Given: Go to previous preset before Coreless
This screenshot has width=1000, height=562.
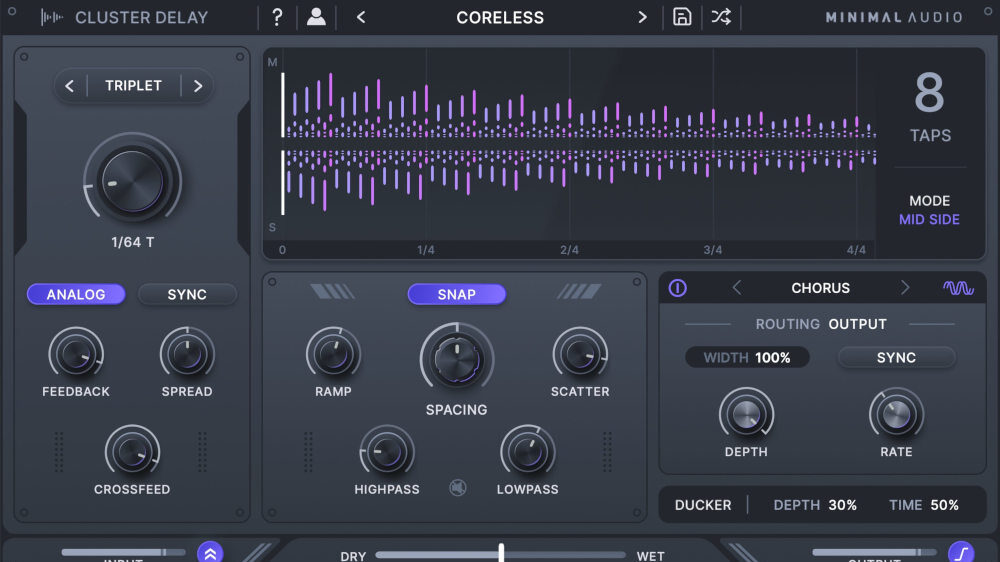Looking at the screenshot, I should click(x=361, y=17).
